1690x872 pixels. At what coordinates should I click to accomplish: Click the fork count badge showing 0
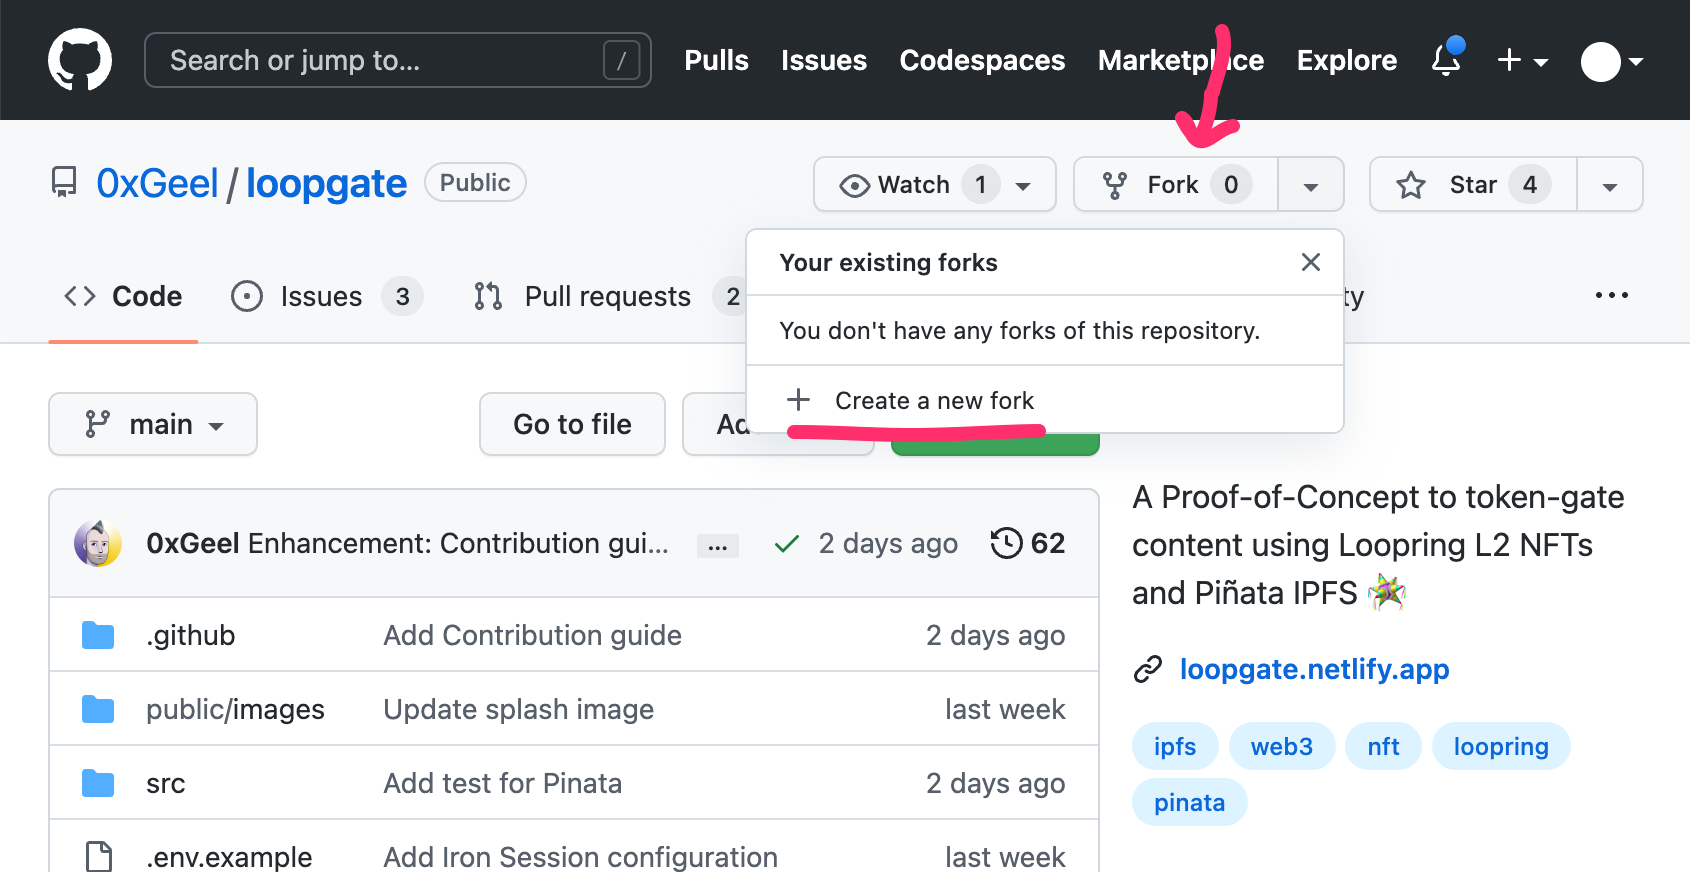[1231, 184]
